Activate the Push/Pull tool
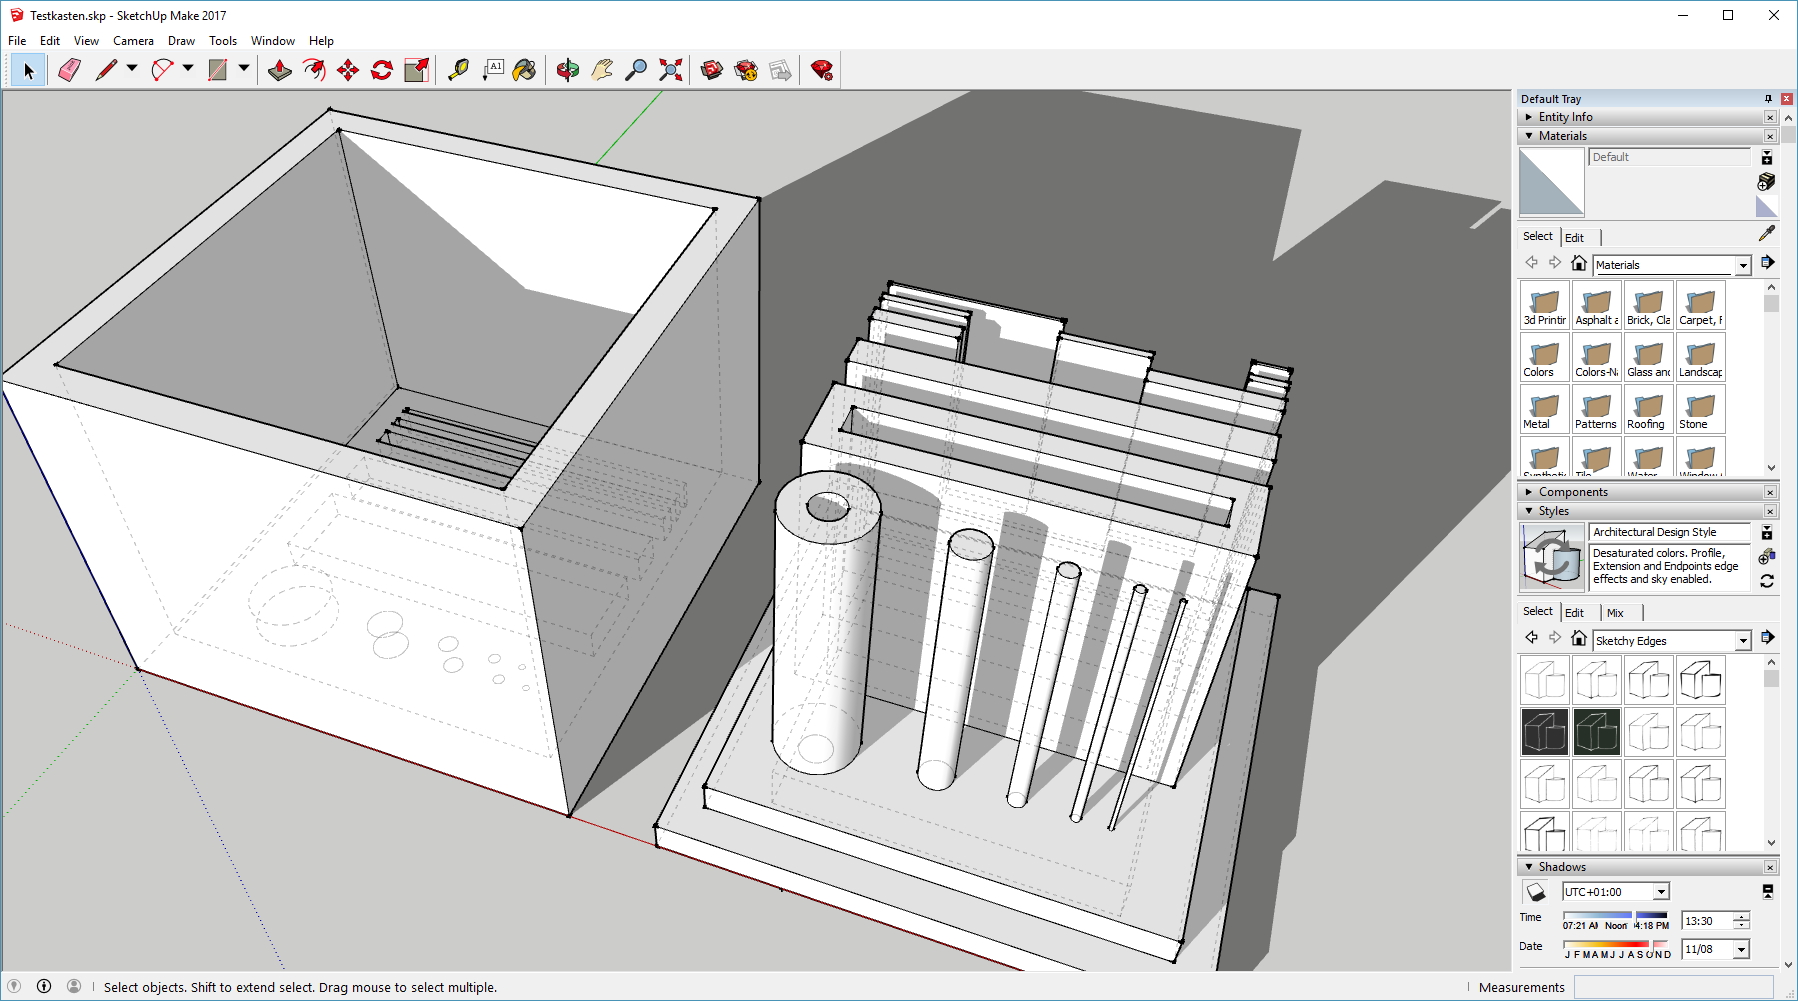The height and width of the screenshot is (1001, 1798). pyautogui.click(x=280, y=70)
